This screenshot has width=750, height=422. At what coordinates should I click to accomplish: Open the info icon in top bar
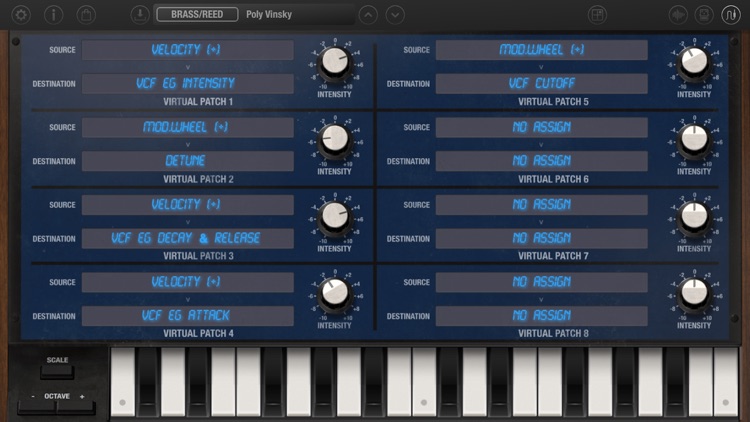pos(54,15)
